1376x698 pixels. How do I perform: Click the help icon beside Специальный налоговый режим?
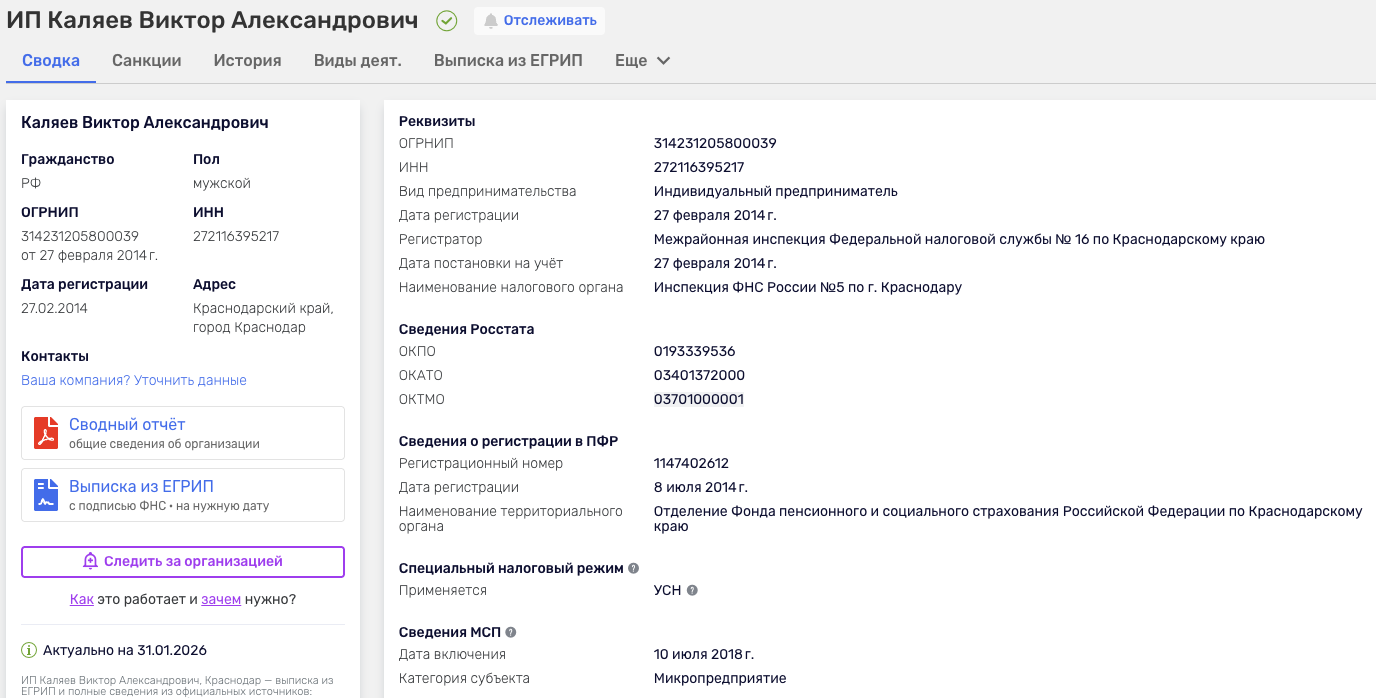[633, 568]
